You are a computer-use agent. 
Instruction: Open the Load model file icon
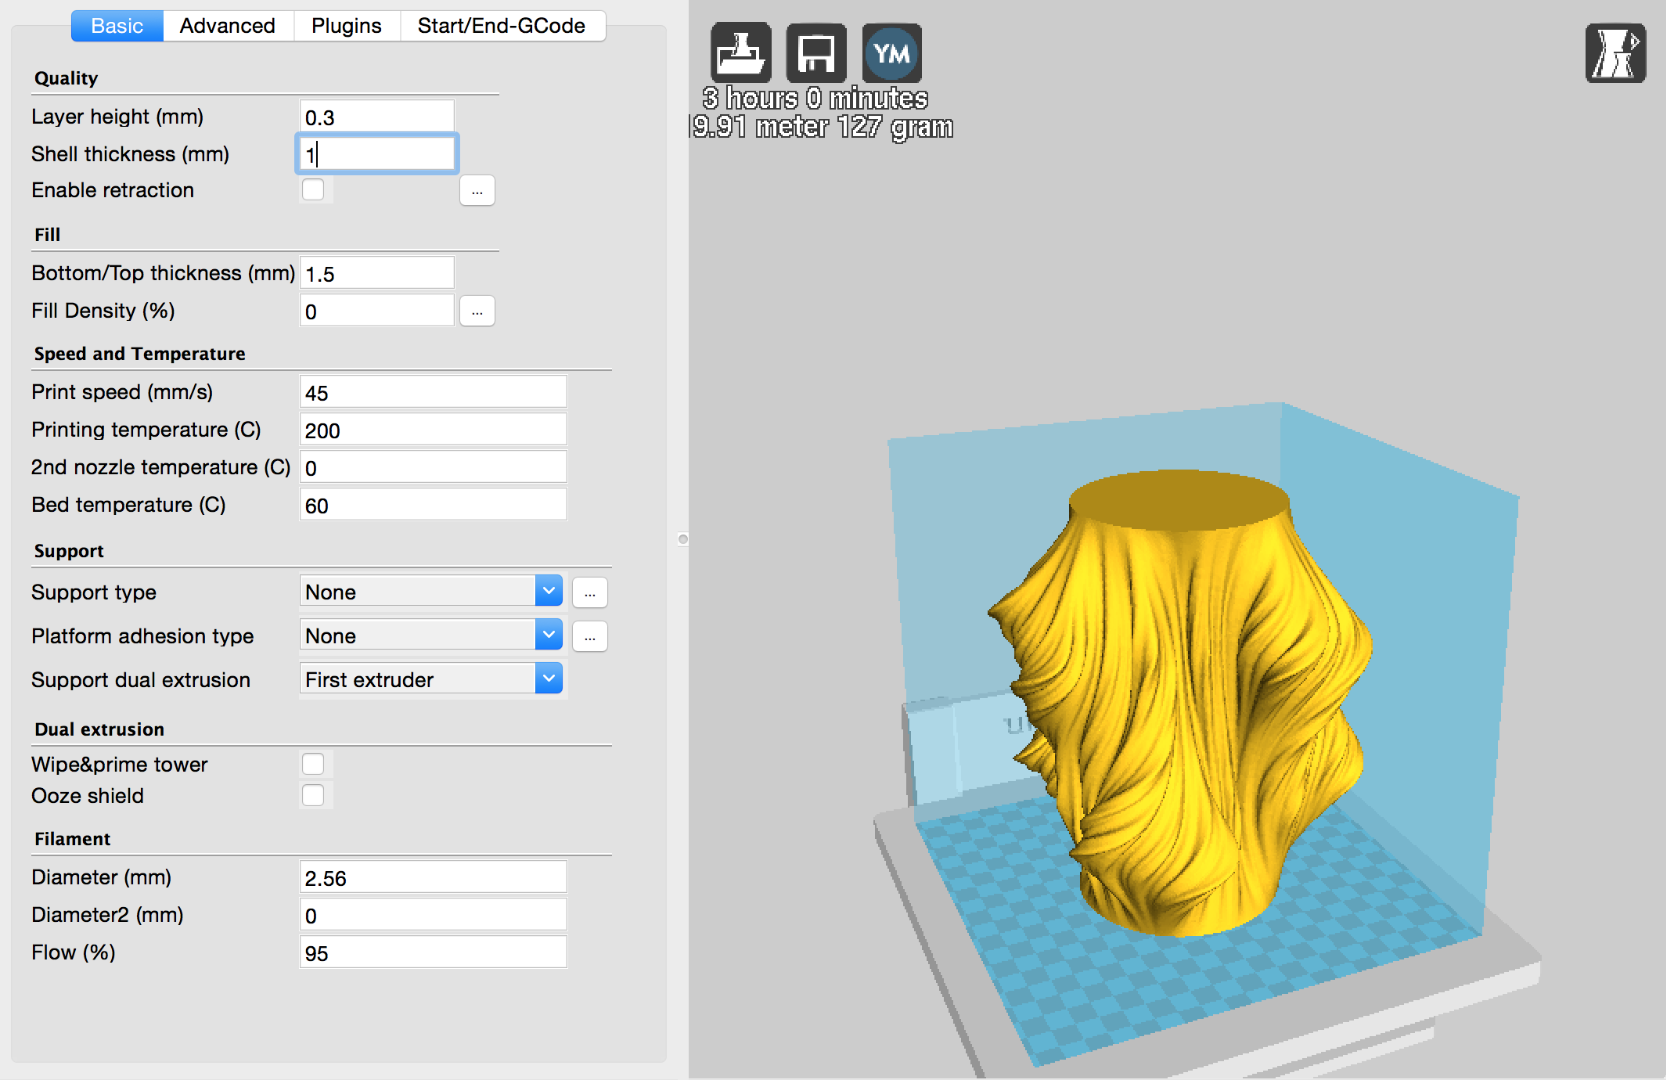pyautogui.click(x=740, y=53)
